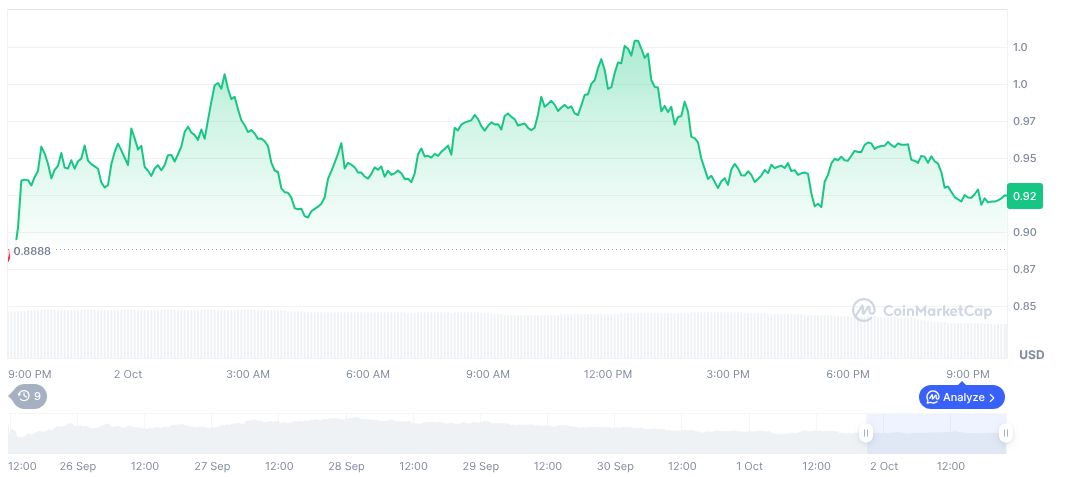Click the green 0.92 current price tag

click(x=1024, y=196)
